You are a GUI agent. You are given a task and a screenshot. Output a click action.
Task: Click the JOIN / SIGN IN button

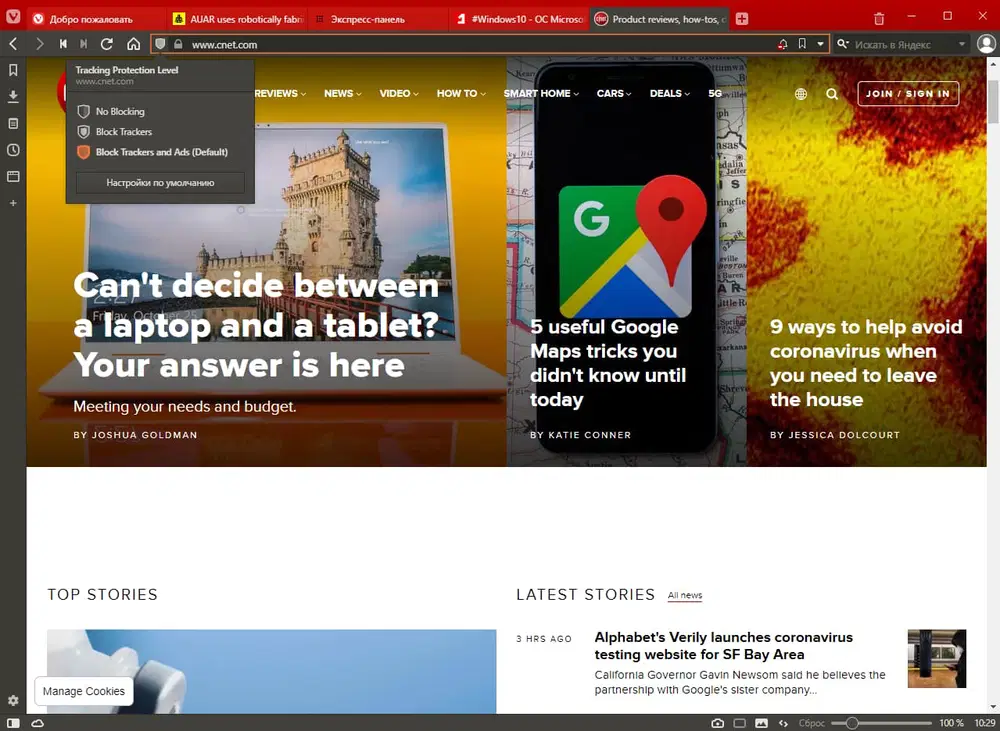point(908,93)
